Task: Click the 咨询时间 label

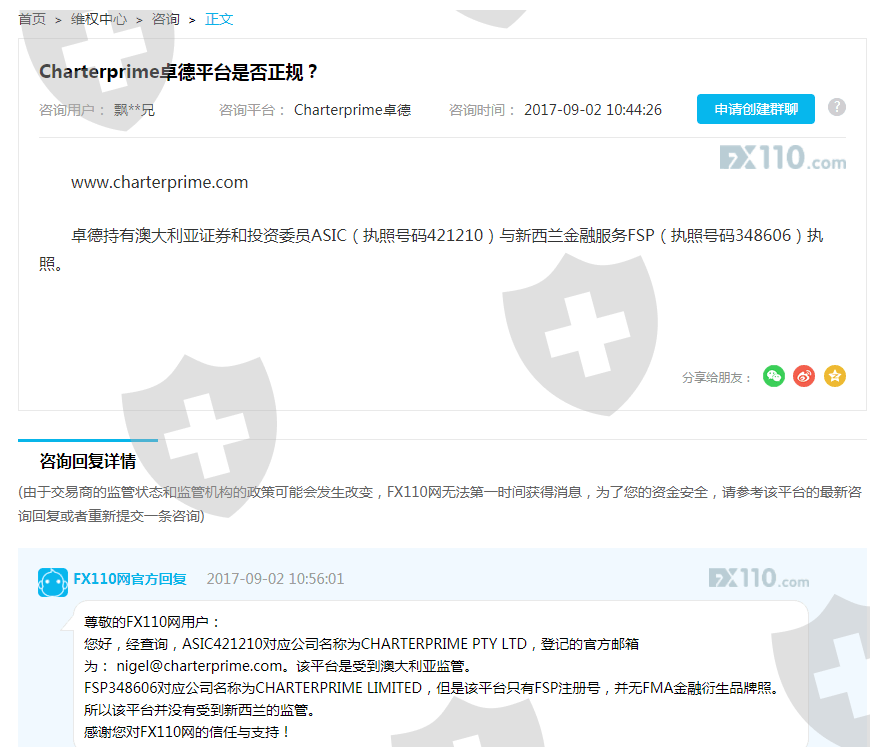Action: [x=480, y=110]
